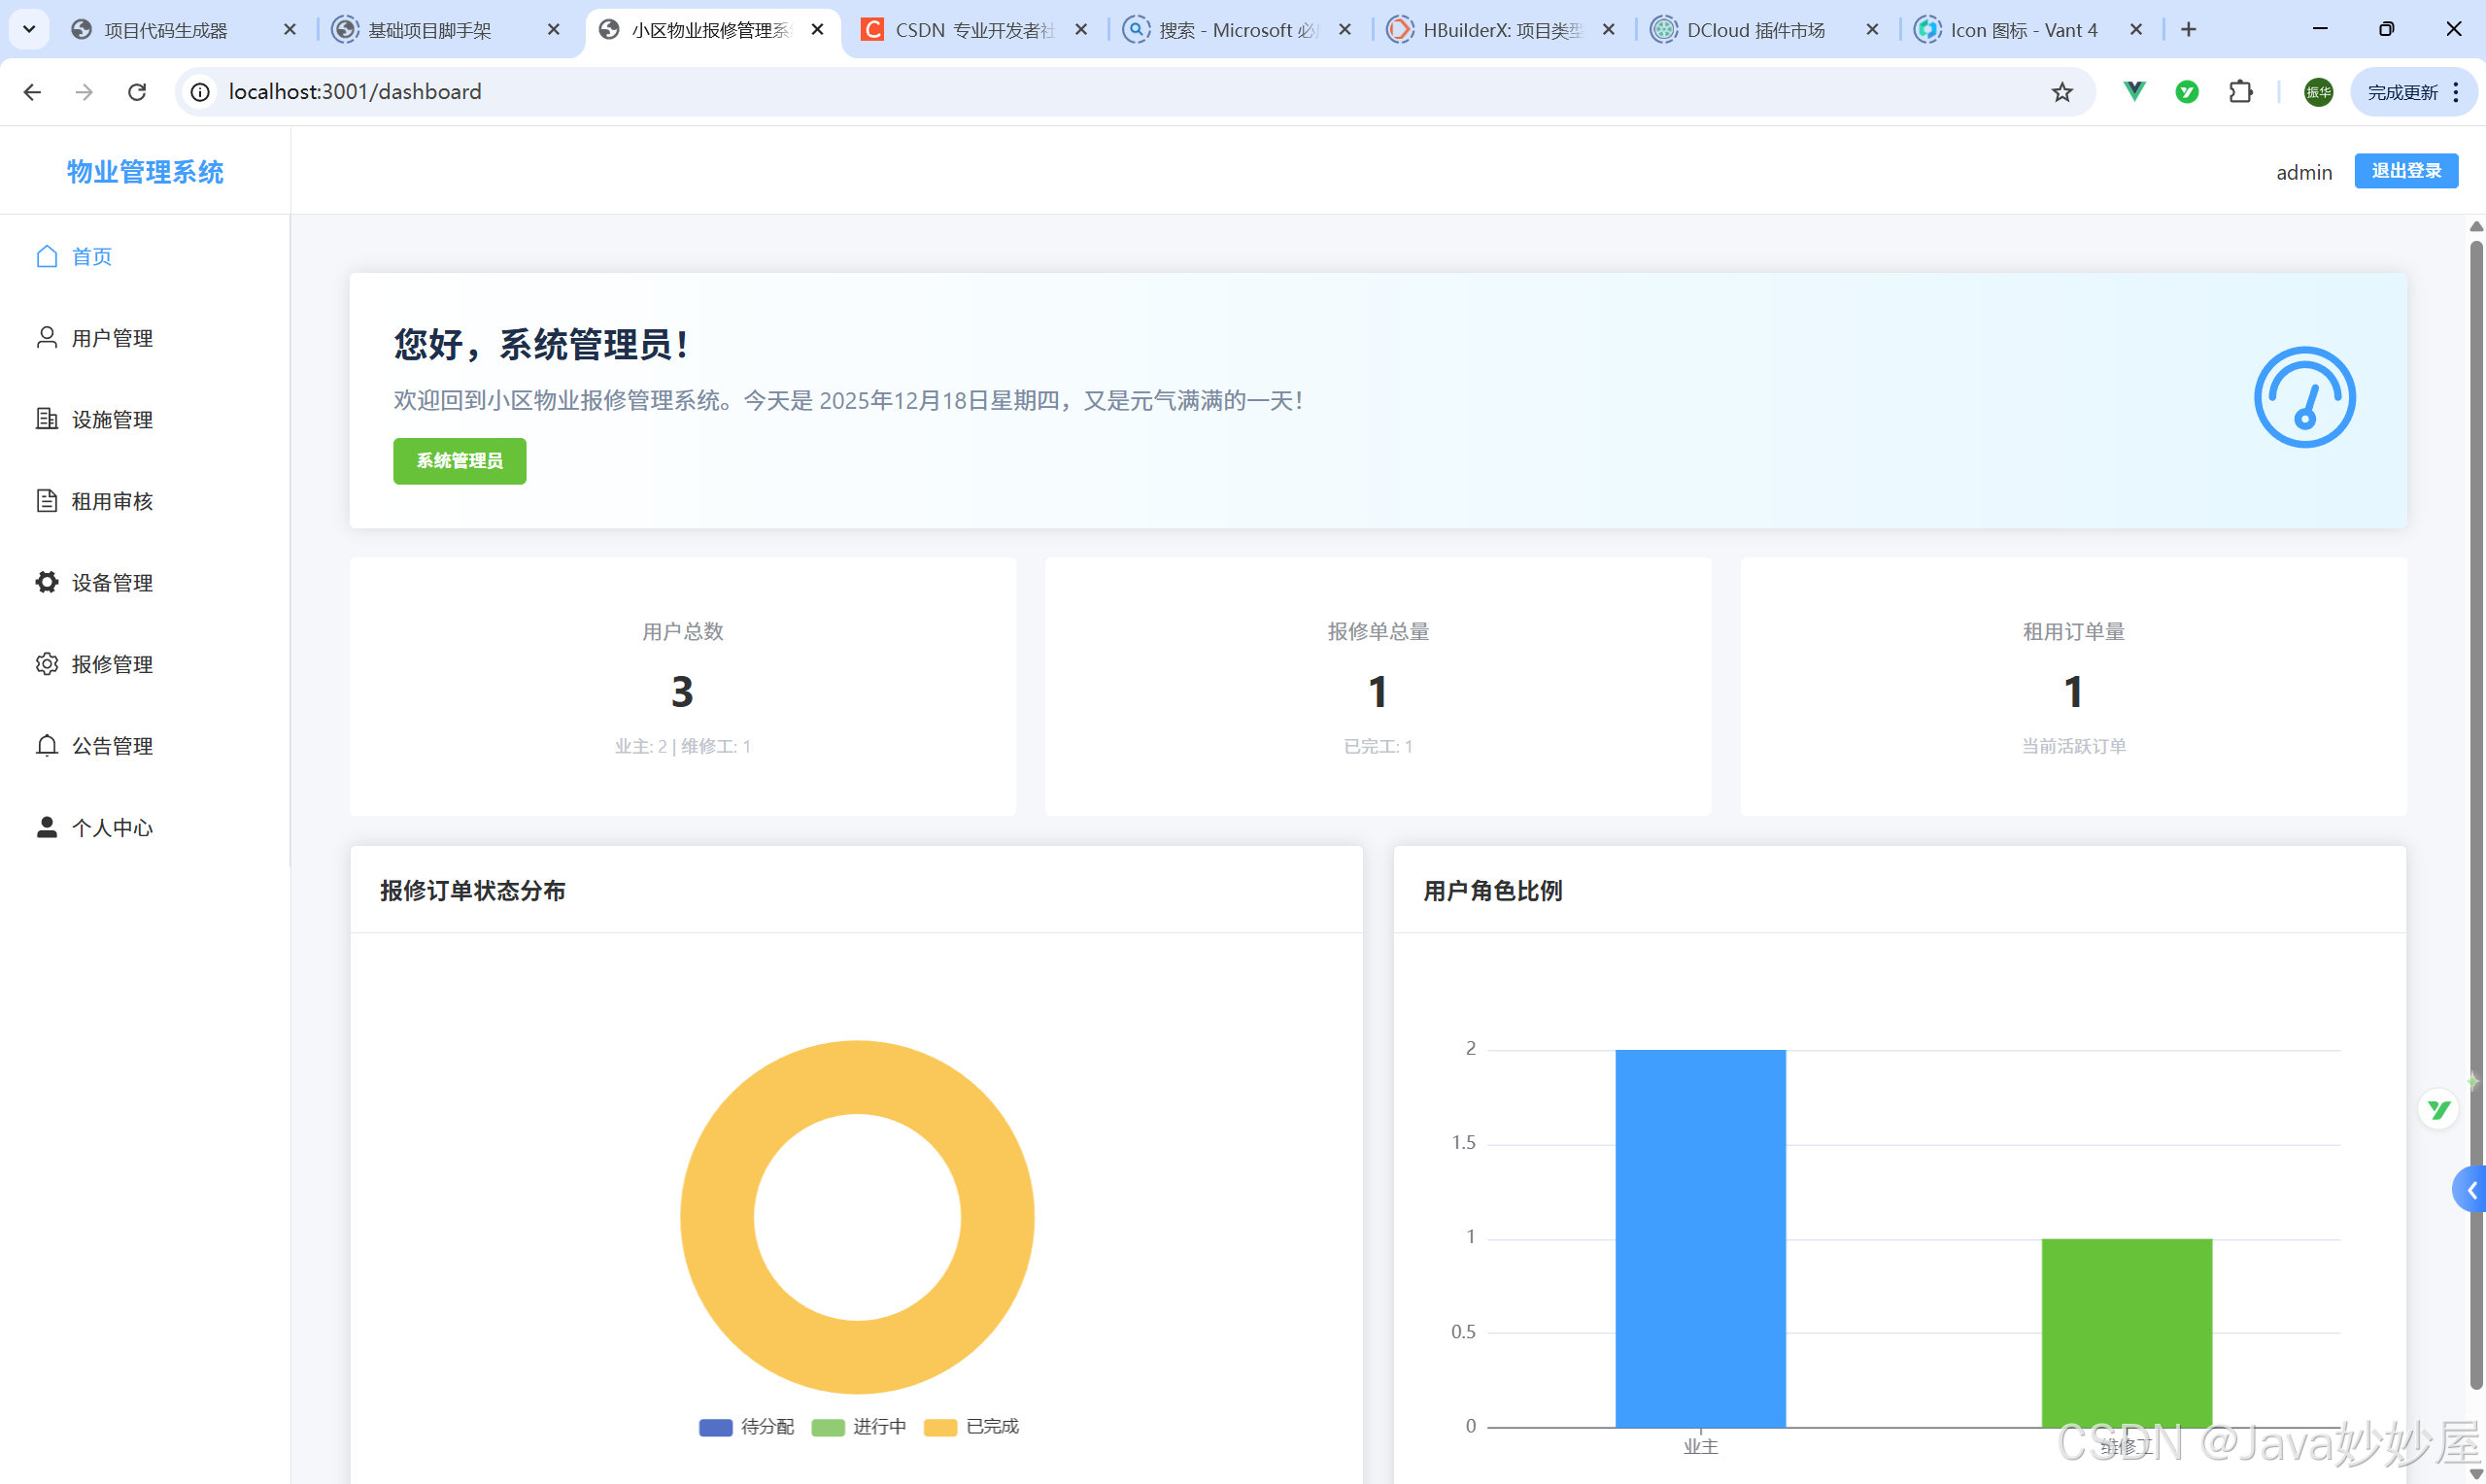Expand the blue side panel chevron
Screen dimensions: 2486x1484
coord(2471,1190)
